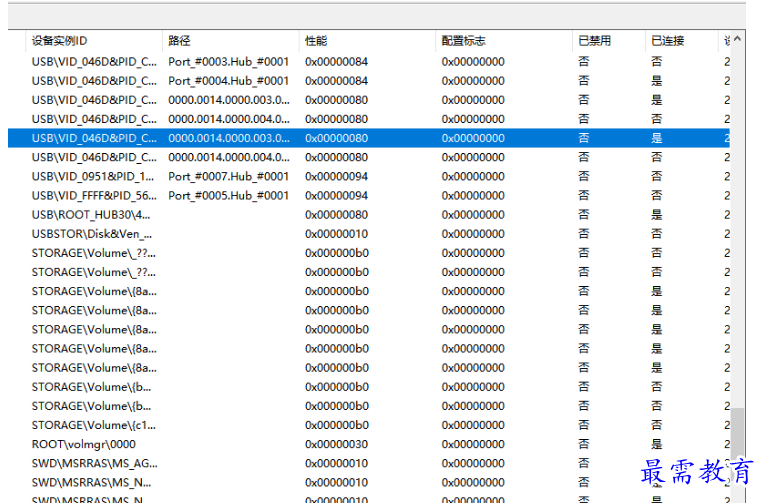Image resolution: width=762 pixels, height=503 pixels.
Task: Select device USB\VID_FFFF&PID_56...
Action: [94, 195]
